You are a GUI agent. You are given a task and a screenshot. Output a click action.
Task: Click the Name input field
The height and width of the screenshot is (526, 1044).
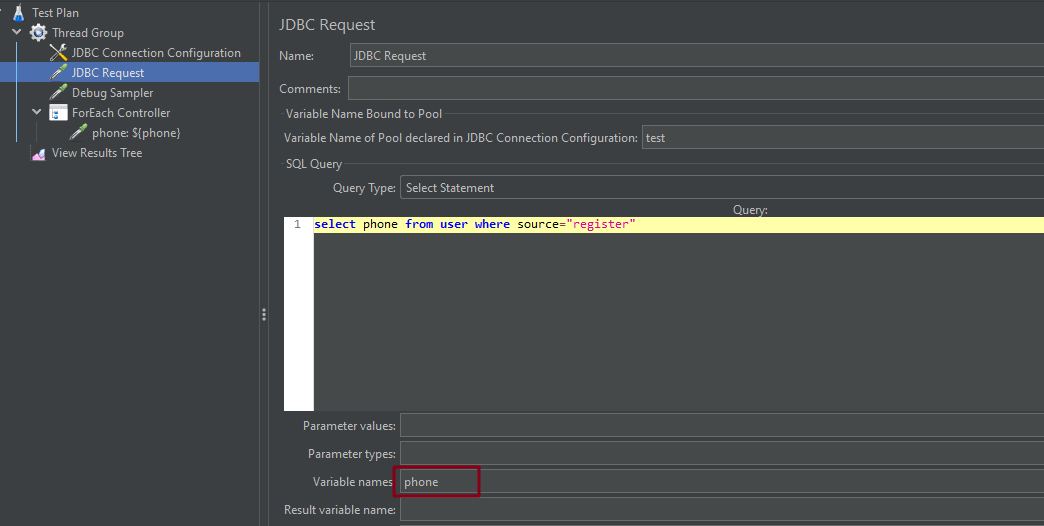696,56
